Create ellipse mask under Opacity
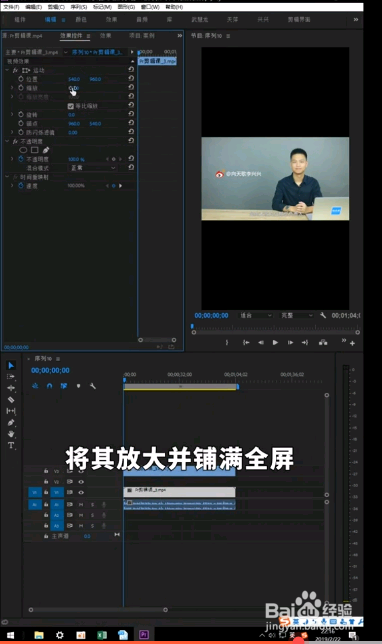This screenshot has width=382, height=644. [x=23, y=150]
